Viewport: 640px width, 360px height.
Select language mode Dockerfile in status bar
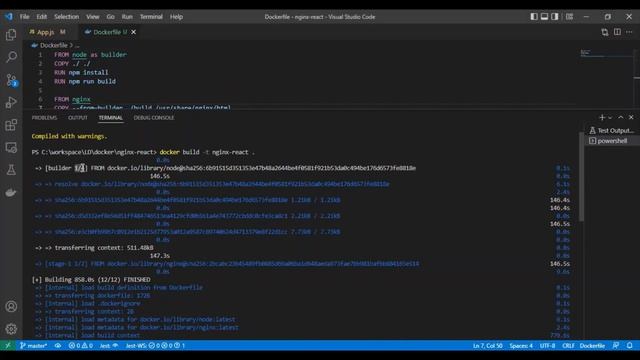(x=592, y=345)
